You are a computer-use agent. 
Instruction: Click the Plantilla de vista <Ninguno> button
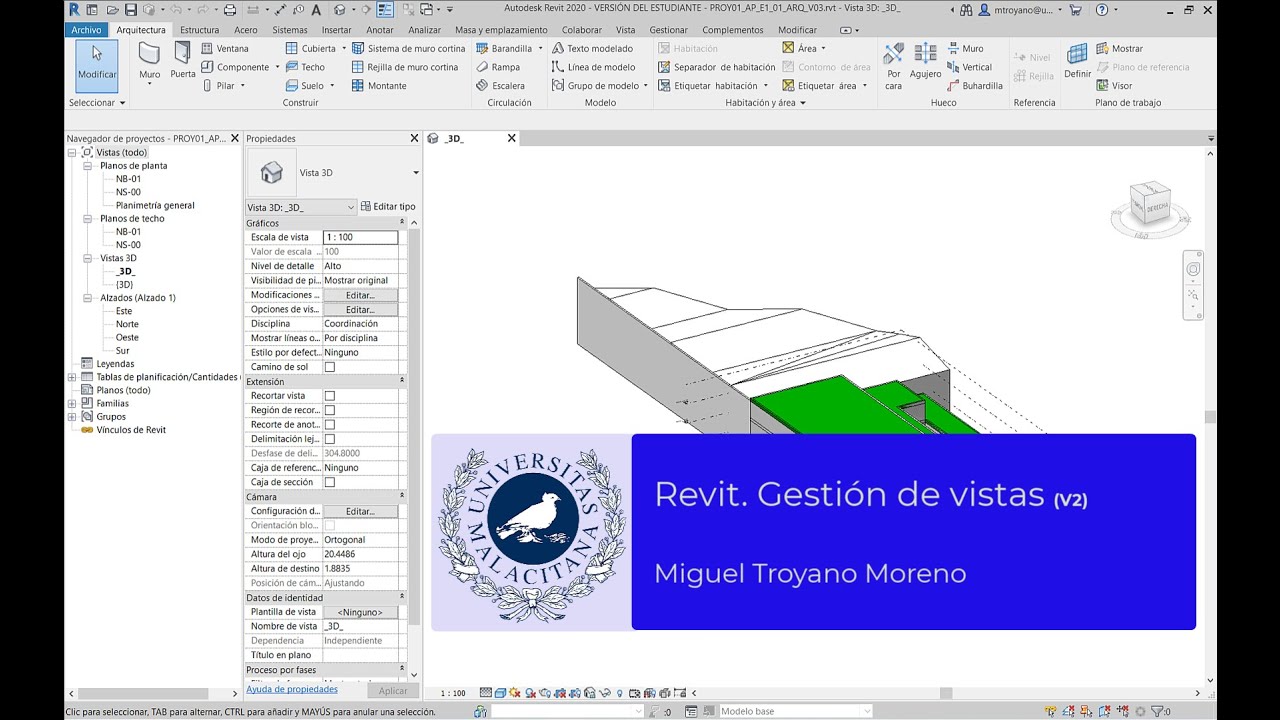(360, 612)
